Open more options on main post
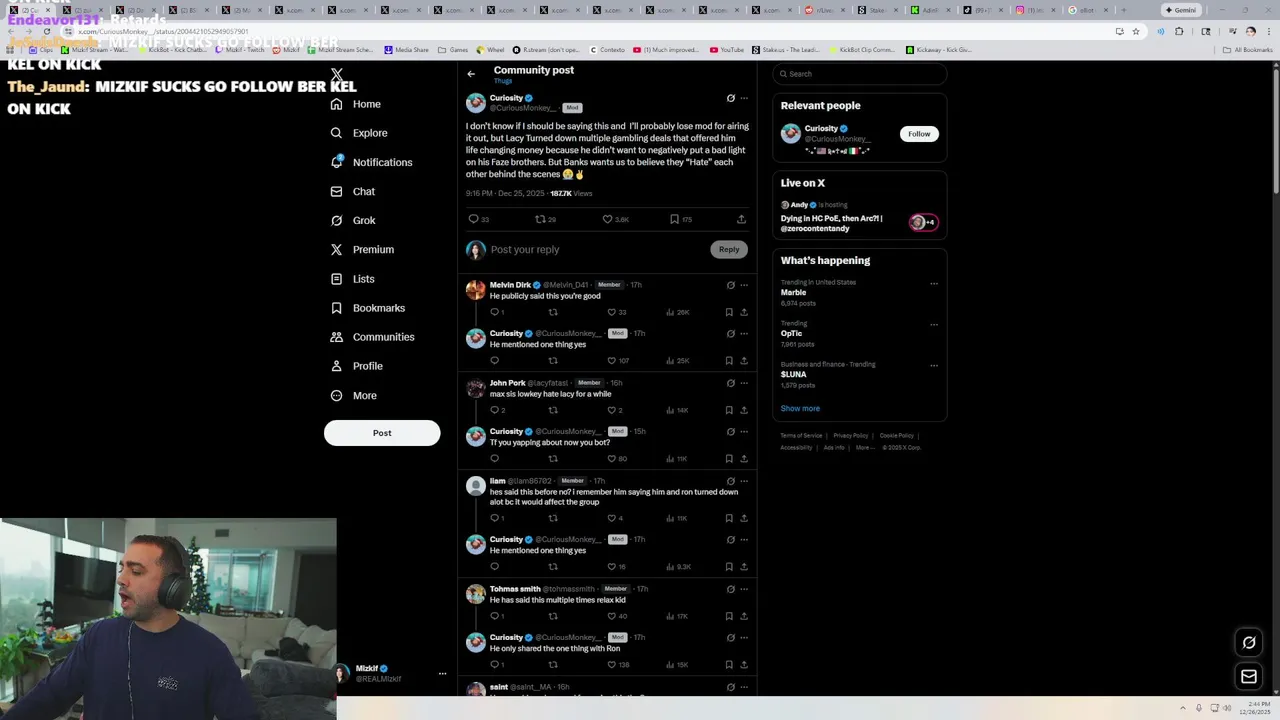 (744, 98)
